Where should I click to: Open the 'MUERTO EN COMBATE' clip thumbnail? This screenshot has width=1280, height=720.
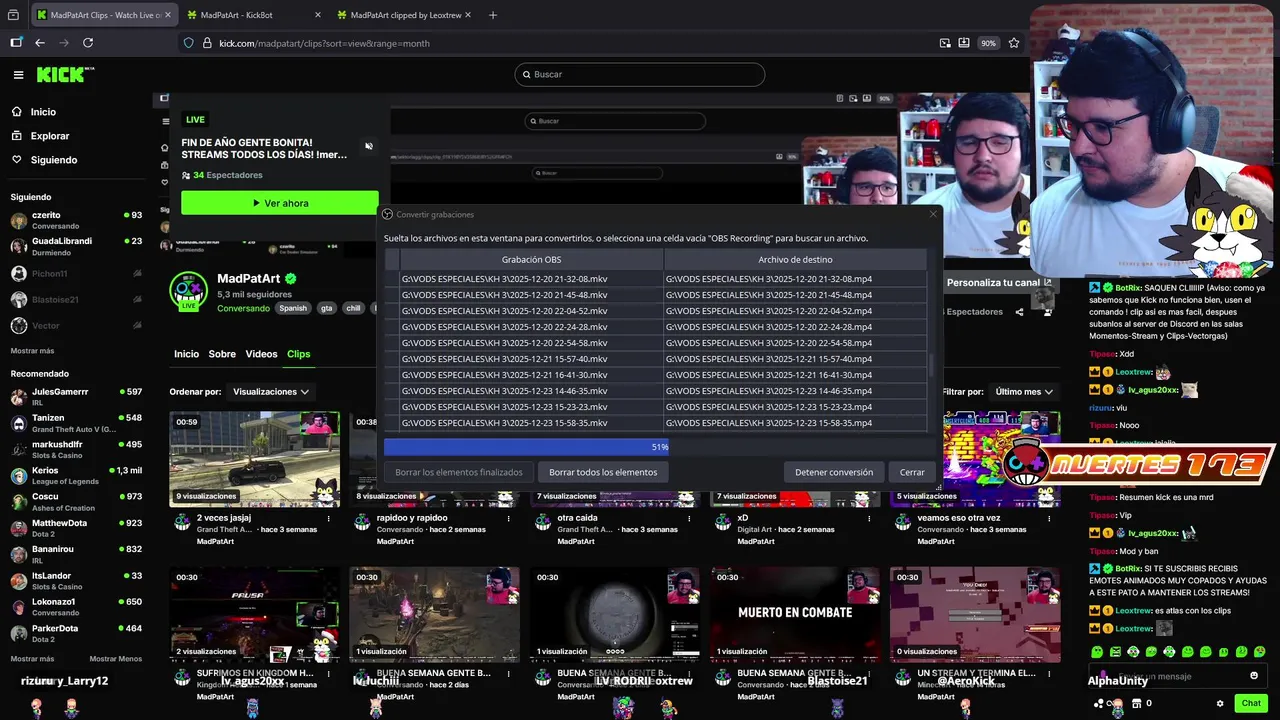point(795,615)
